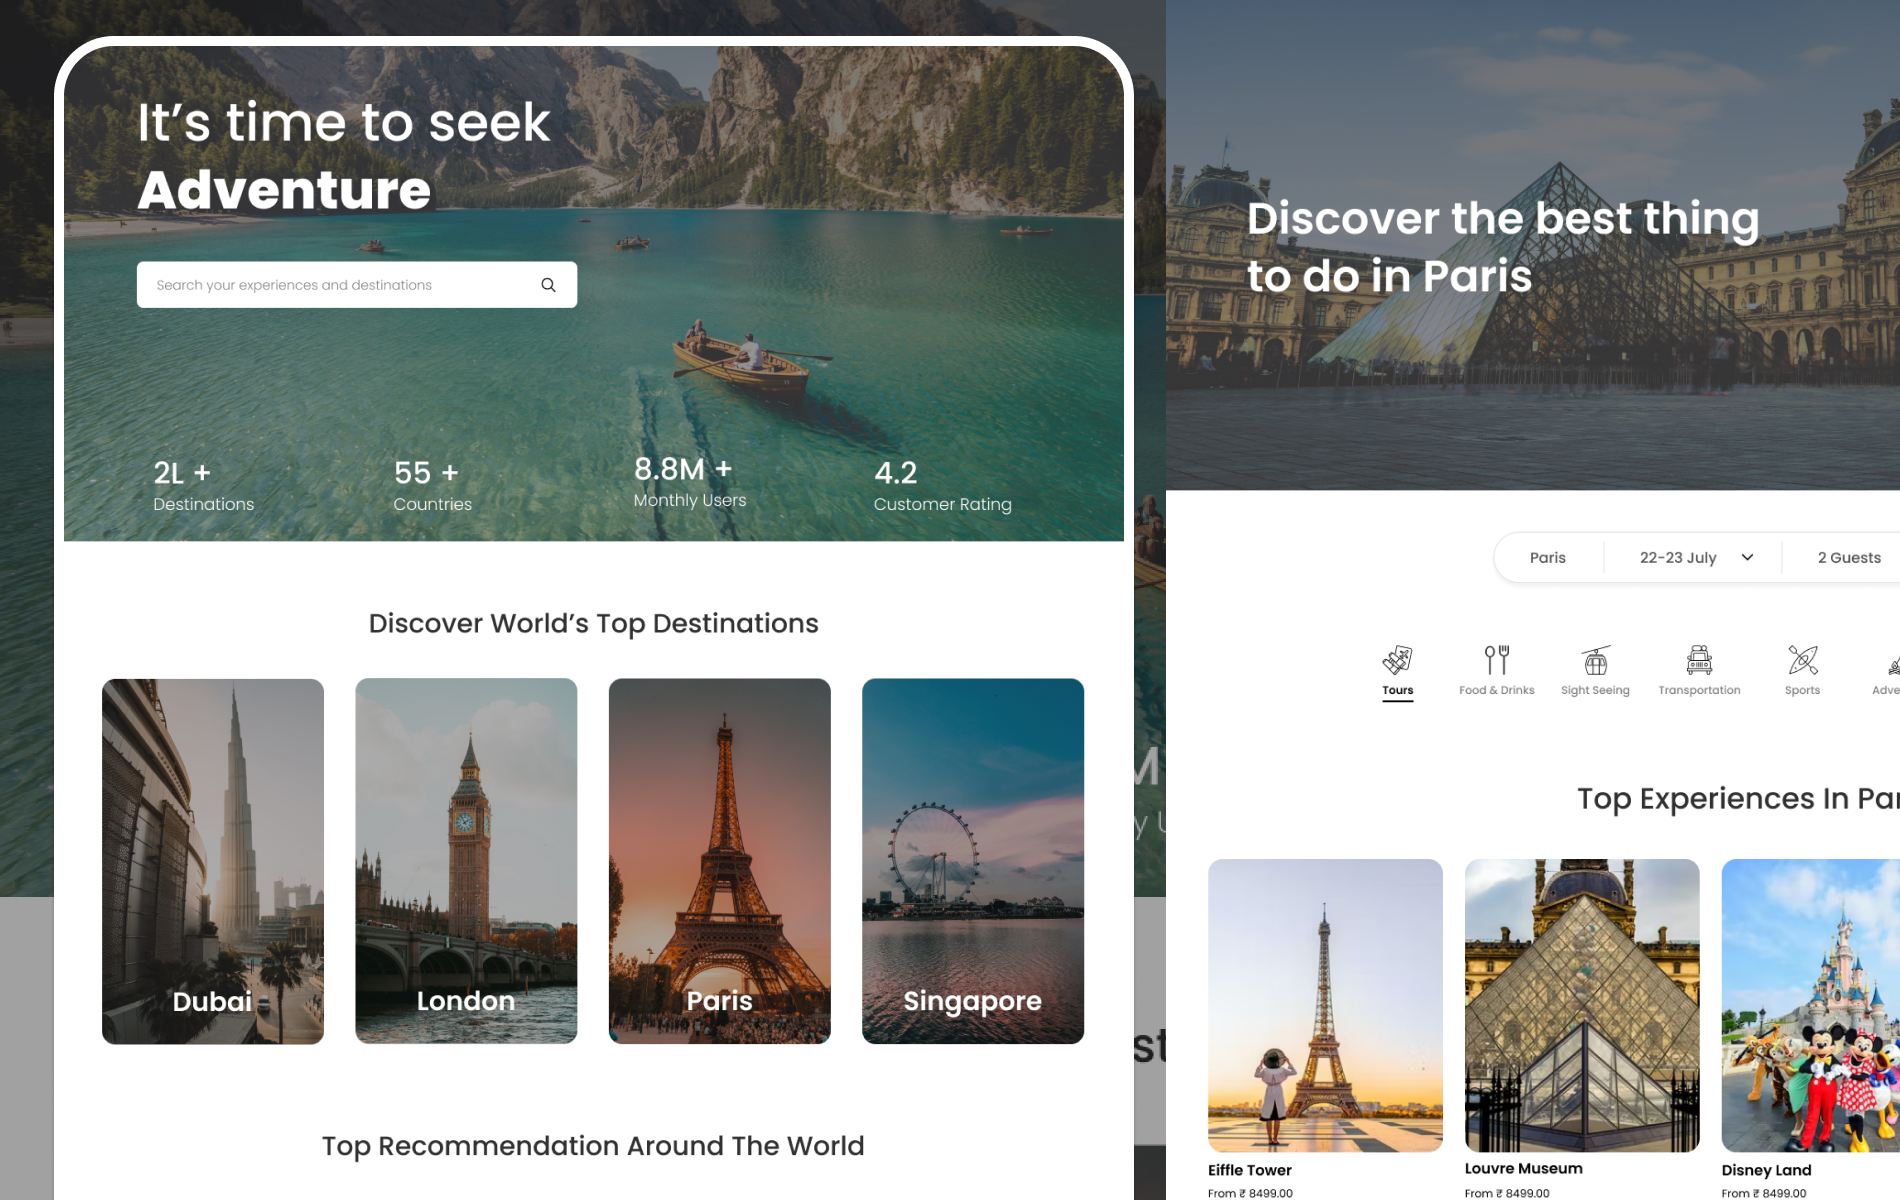Select the Tours binoculars icon
The width and height of the screenshot is (1900, 1200).
tap(1397, 660)
